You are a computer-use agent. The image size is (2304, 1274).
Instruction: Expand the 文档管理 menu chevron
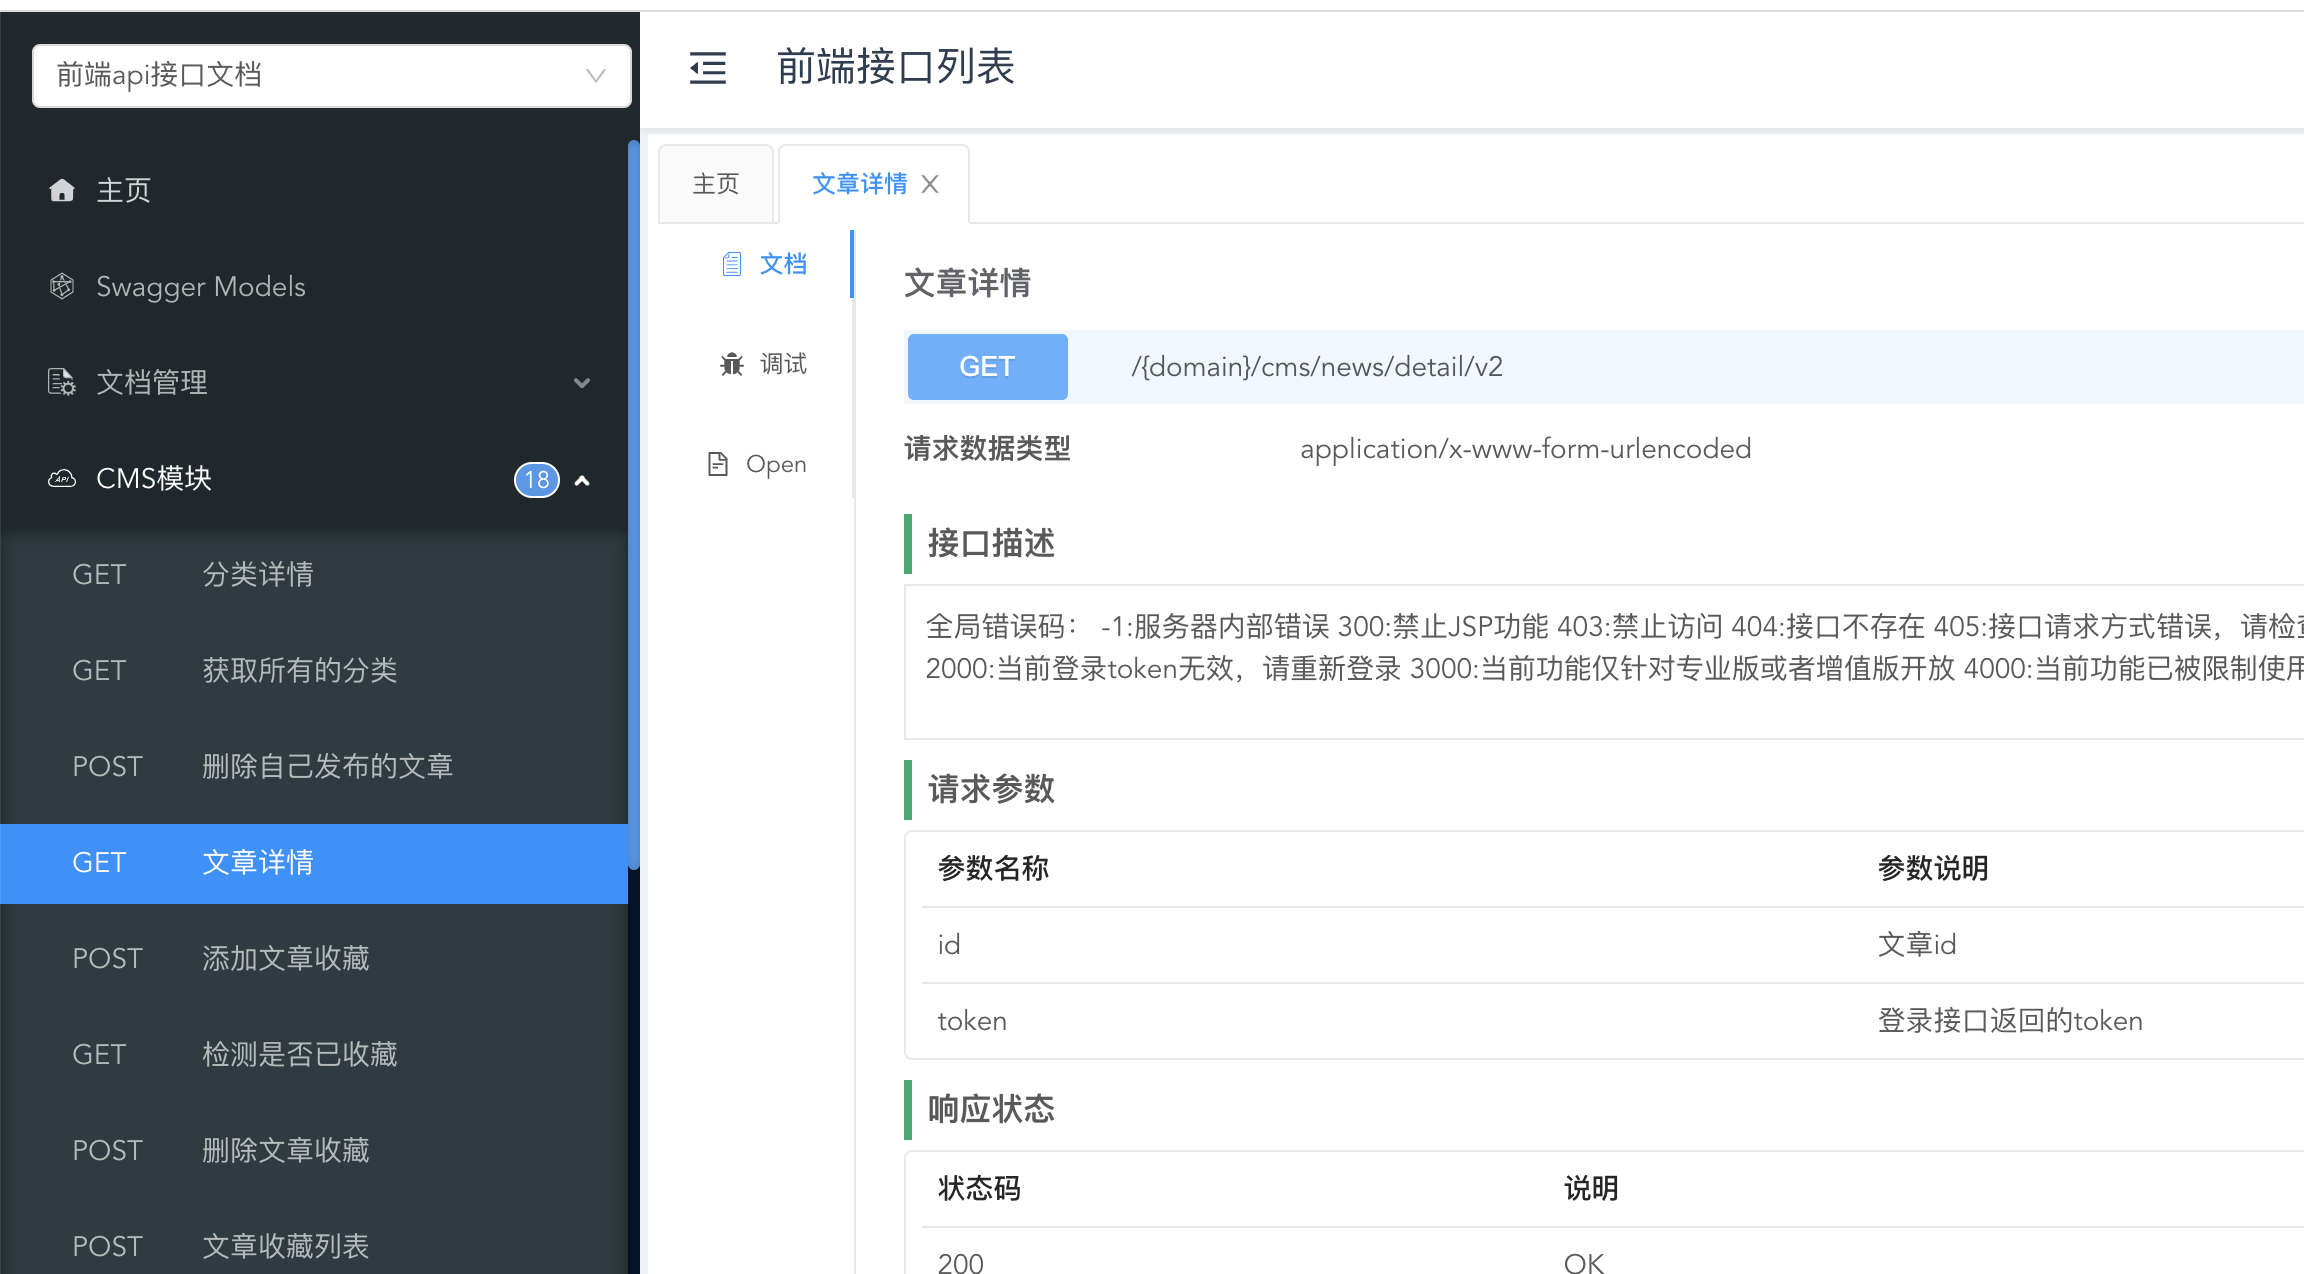[x=582, y=383]
